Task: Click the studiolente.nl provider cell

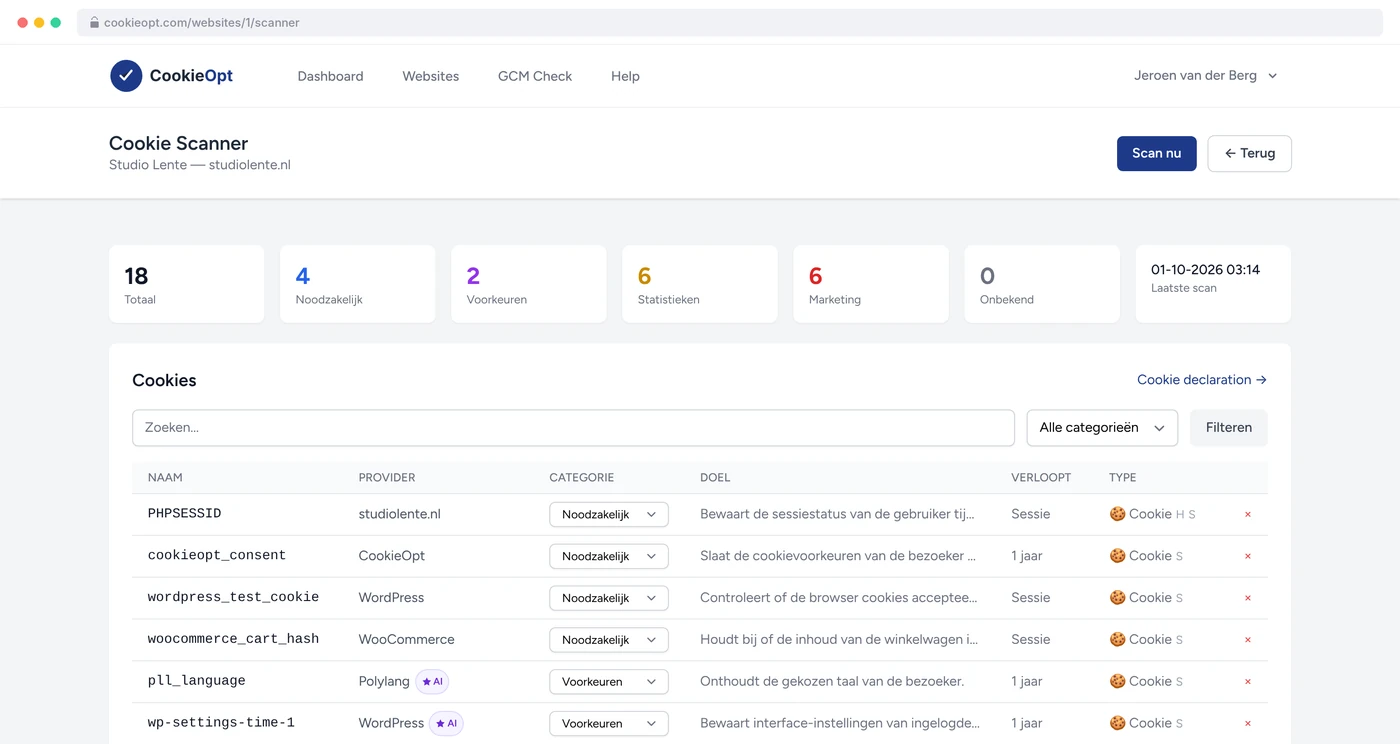Action: tap(400, 514)
